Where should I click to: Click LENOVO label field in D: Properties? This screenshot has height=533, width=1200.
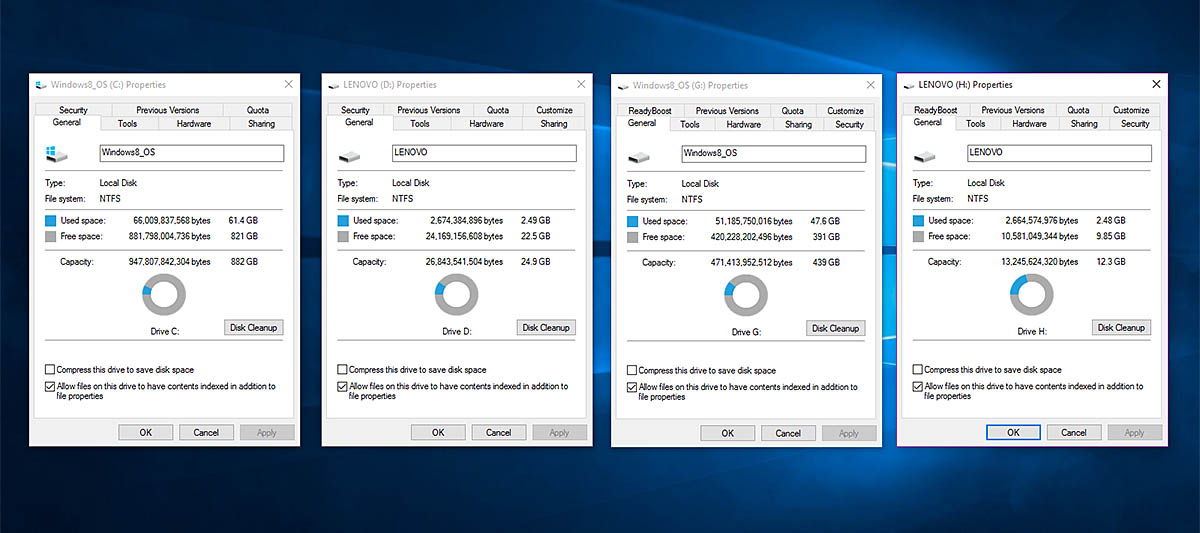[x=484, y=153]
